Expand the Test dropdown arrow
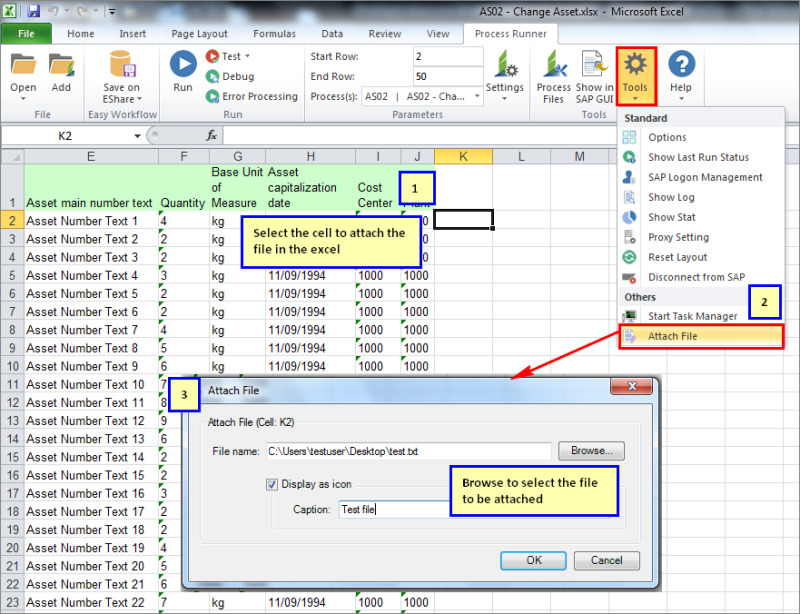This screenshot has height=614, width=800. pos(248,57)
